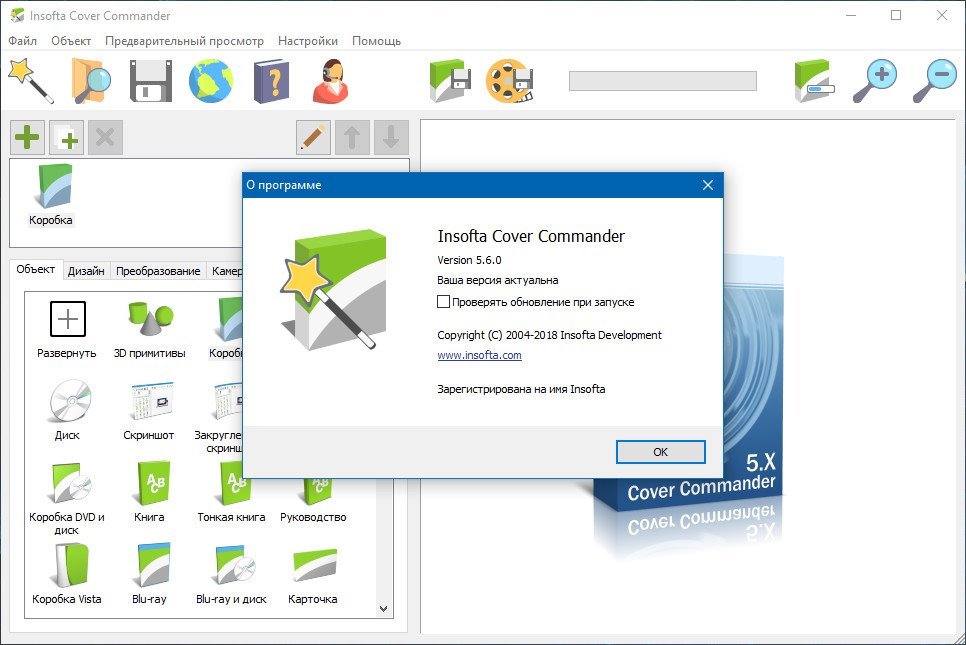Image resolution: width=966 pixels, height=645 pixels.
Task: Switch to the Дизайн tab
Action: (86, 270)
